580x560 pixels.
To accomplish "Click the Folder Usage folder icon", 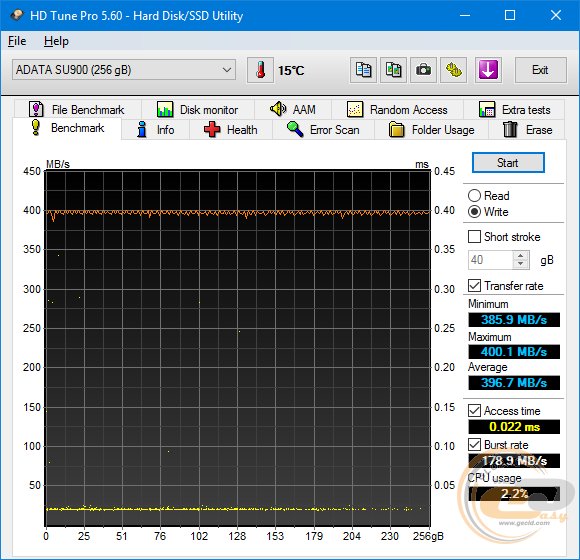I will tap(397, 129).
